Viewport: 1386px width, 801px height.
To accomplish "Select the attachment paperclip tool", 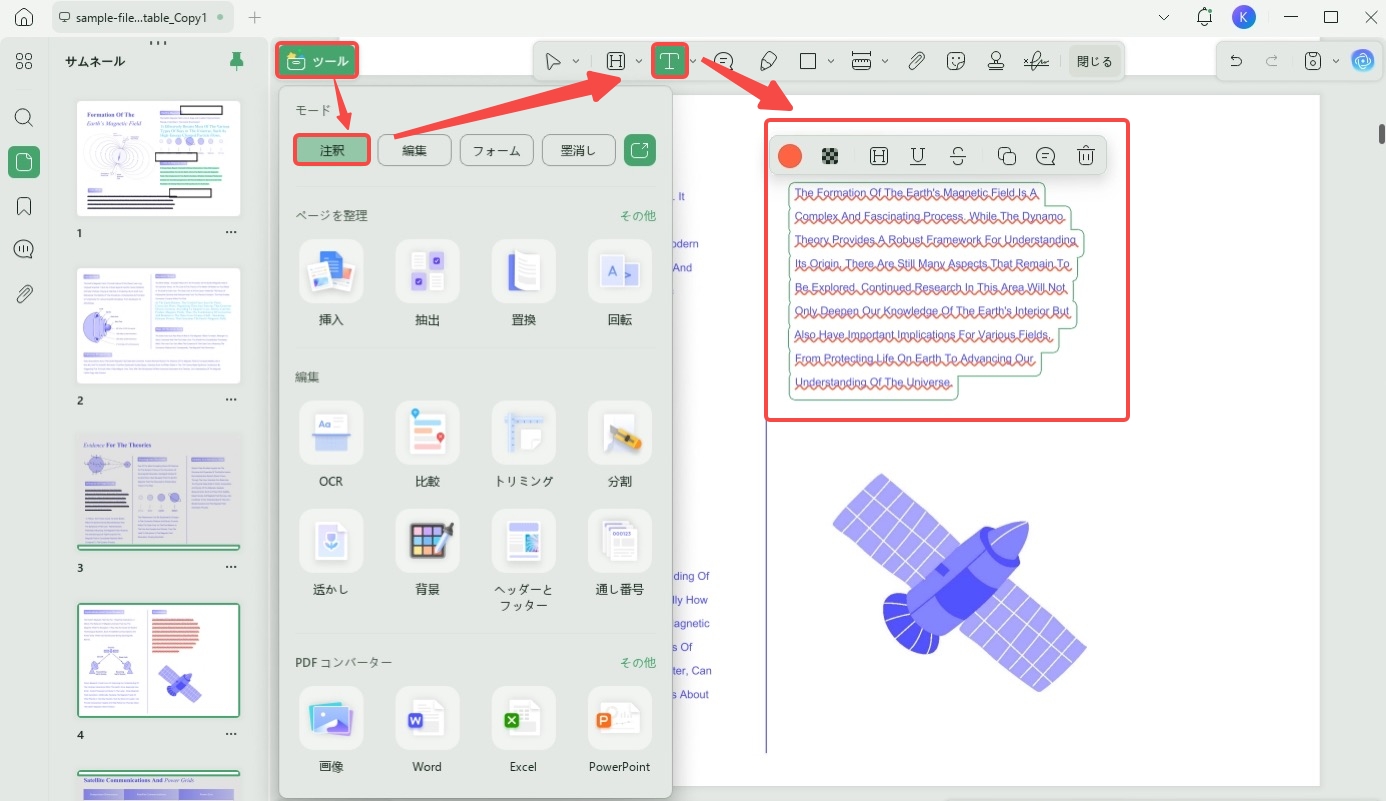I will pos(916,61).
